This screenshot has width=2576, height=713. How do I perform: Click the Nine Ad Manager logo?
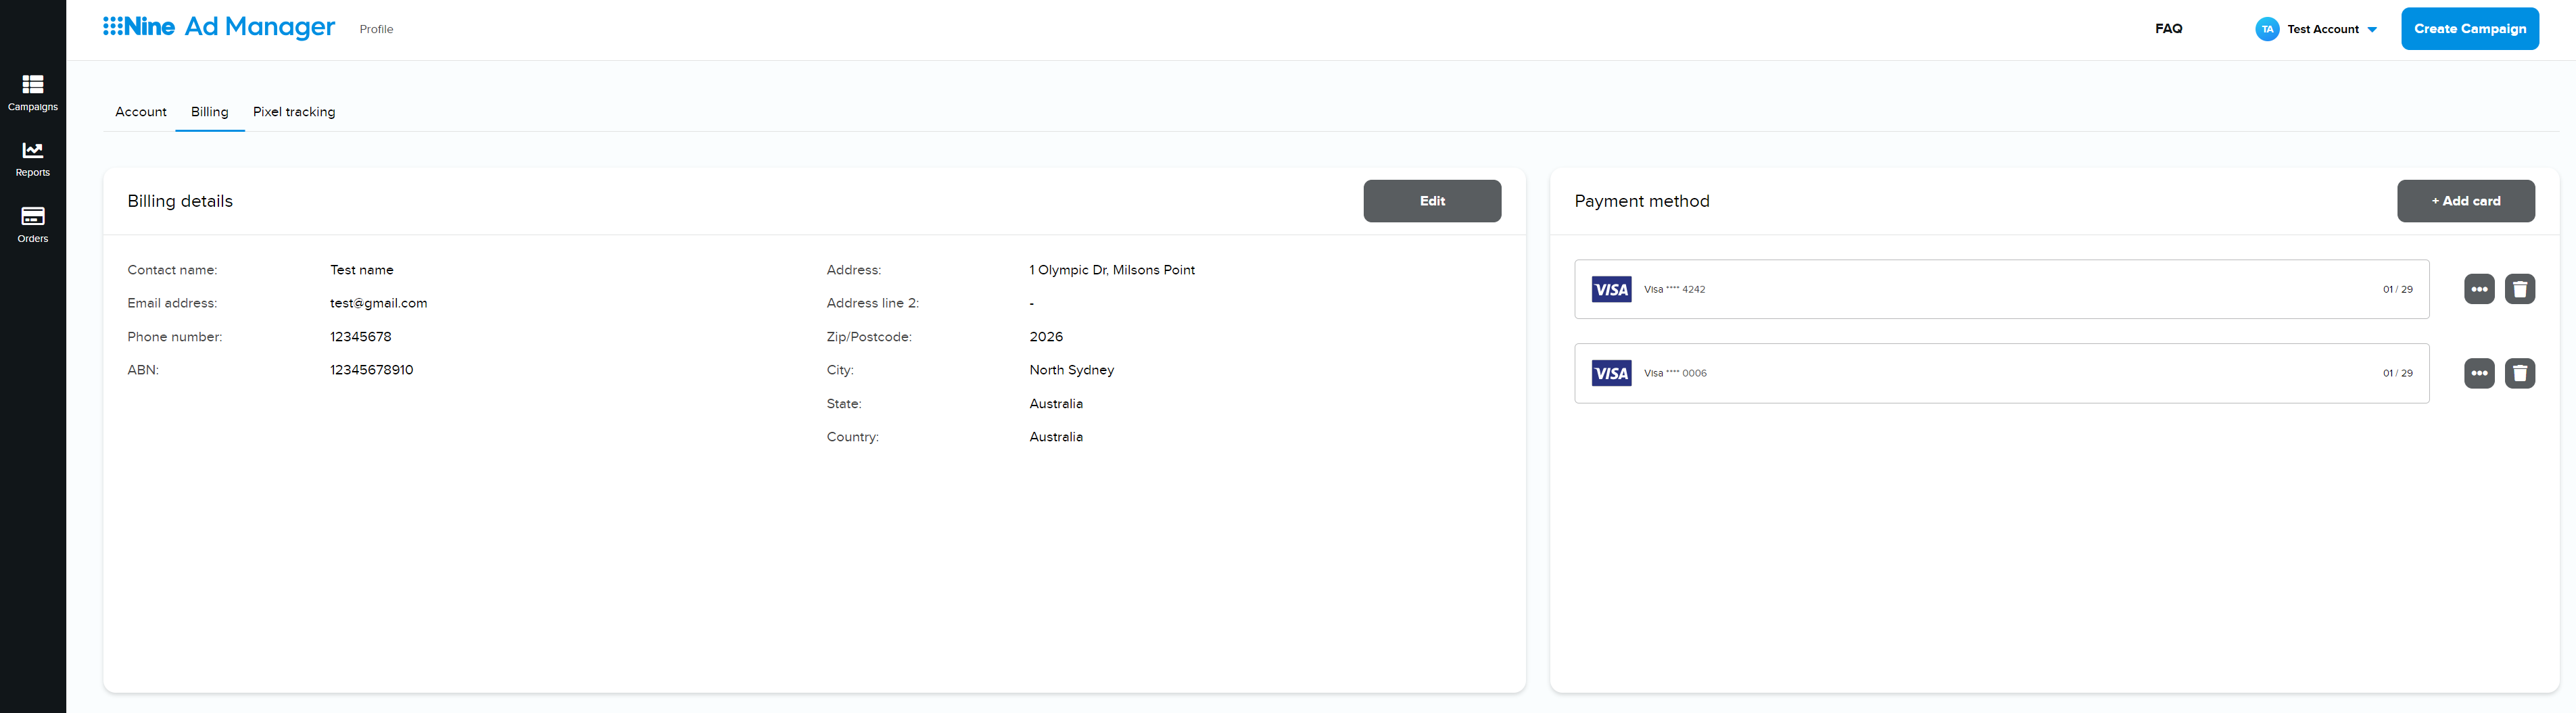[x=219, y=27]
